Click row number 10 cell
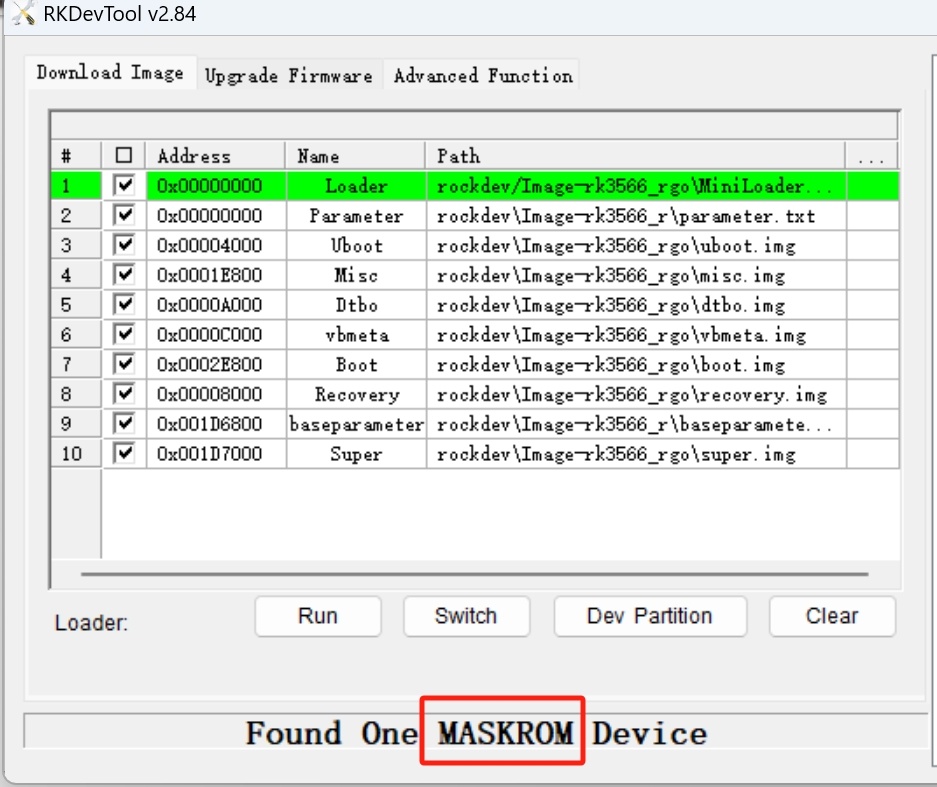Viewport: 937px width, 787px height. coord(76,454)
